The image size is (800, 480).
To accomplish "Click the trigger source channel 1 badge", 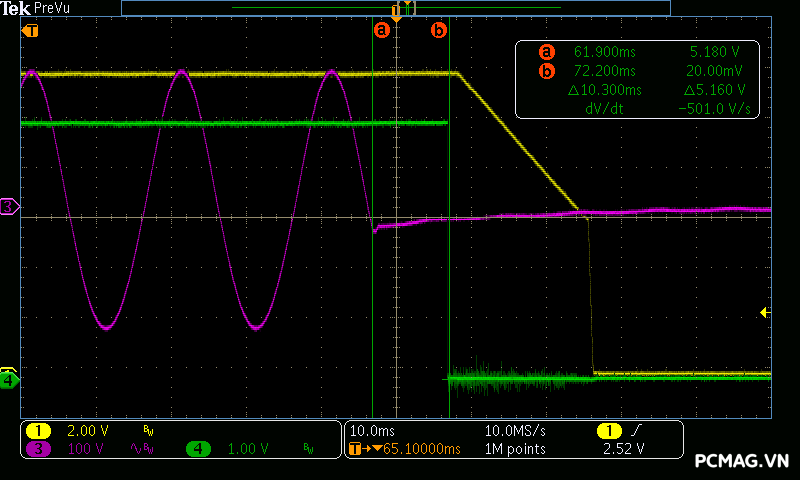I will [x=608, y=430].
